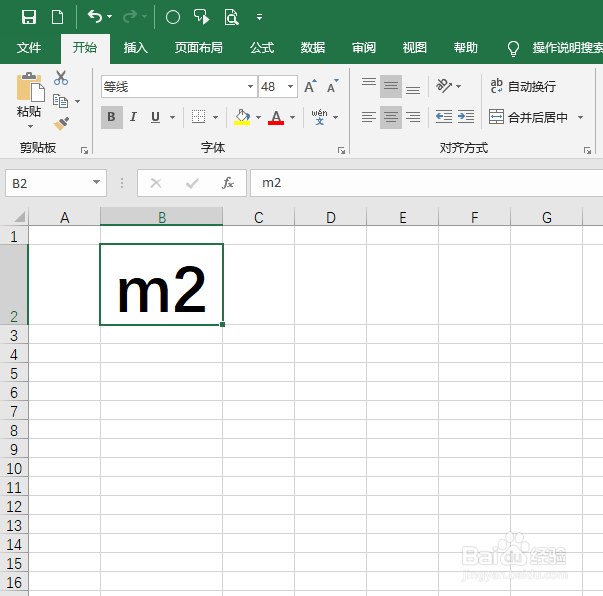Toggle align text left
Viewport: 603px width, 596px height.
click(x=369, y=117)
